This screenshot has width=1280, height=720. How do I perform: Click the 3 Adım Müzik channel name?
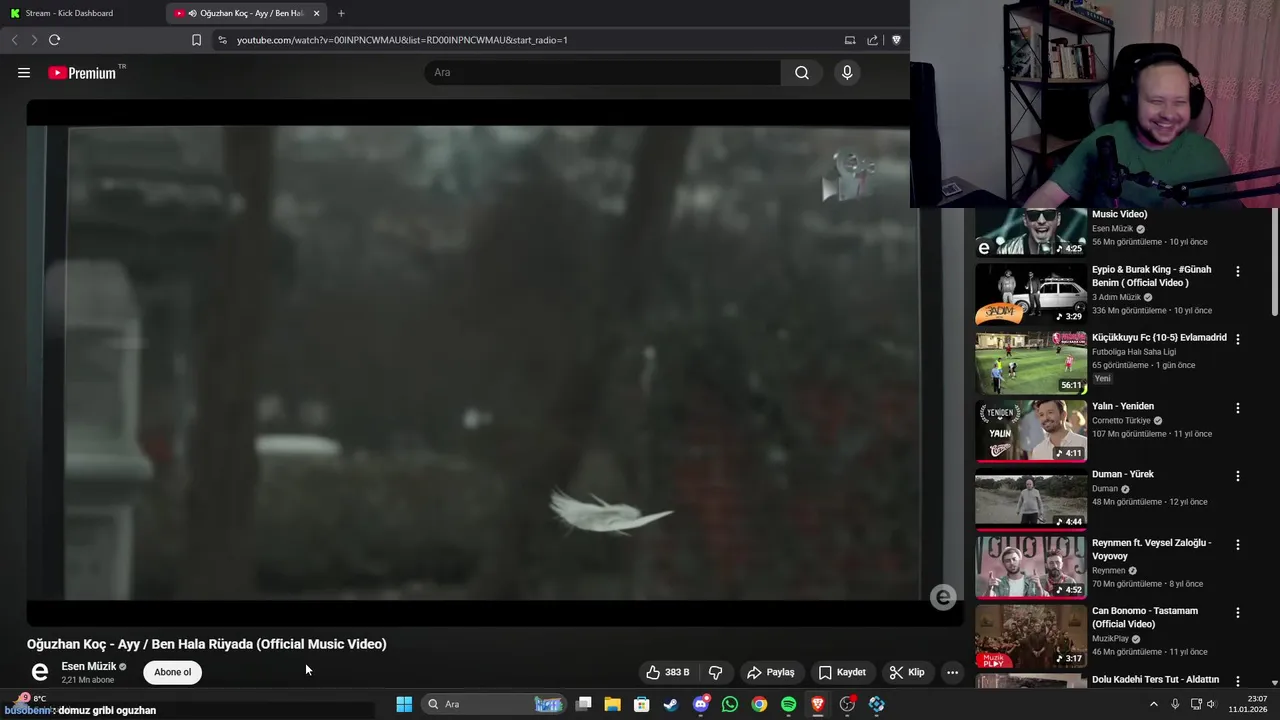[x=1116, y=297]
